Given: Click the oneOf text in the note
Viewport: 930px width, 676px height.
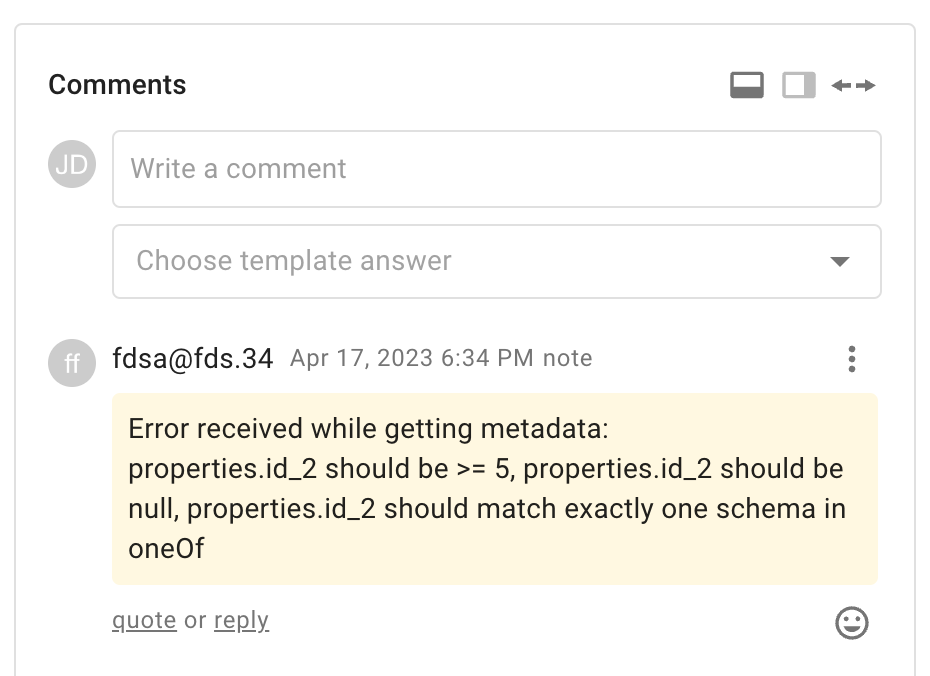Looking at the screenshot, I should tap(166, 548).
